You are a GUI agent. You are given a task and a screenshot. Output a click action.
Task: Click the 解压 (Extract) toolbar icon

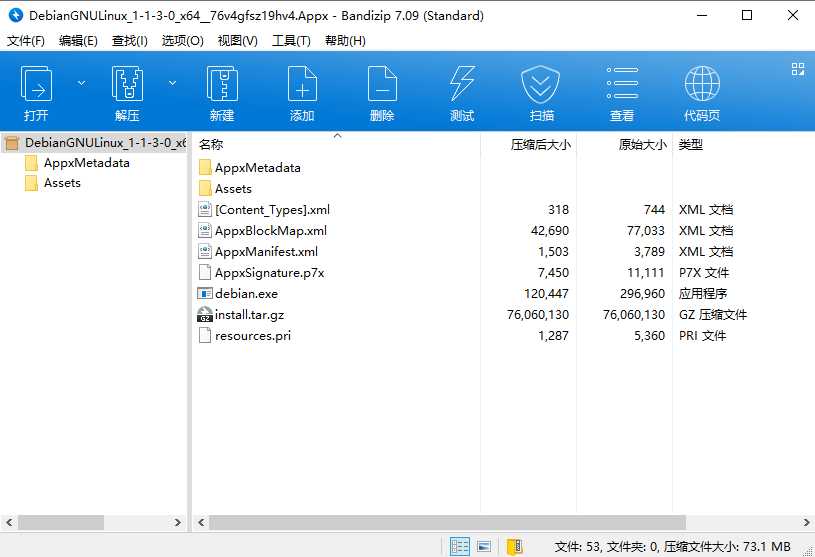pos(127,93)
